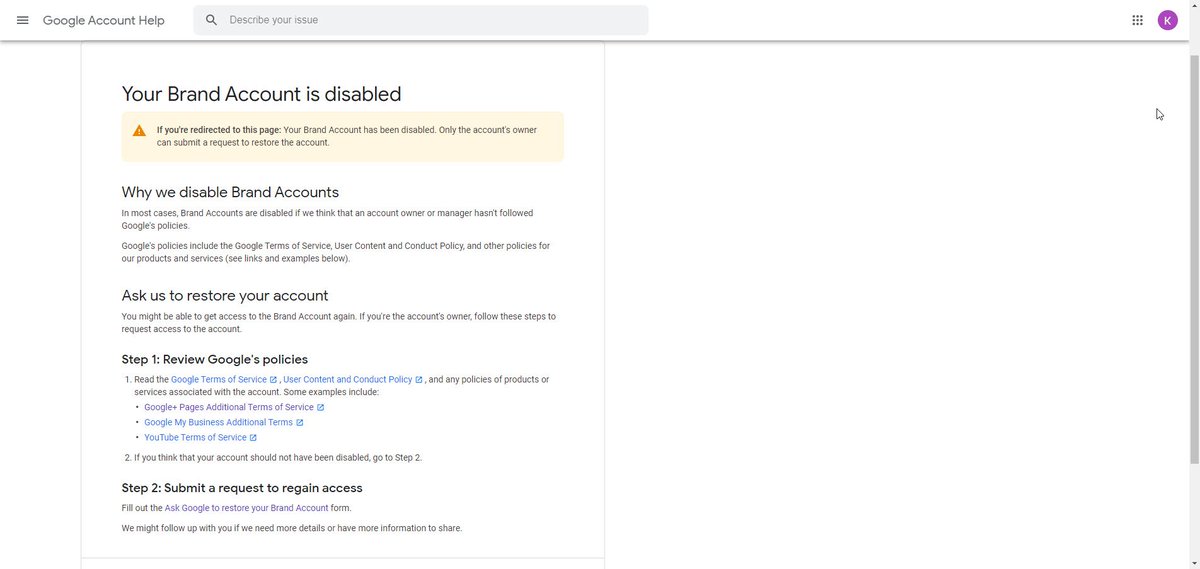Open the YouTube Terms of Service link
Viewport: 1200px width, 569px height.
[195, 438]
